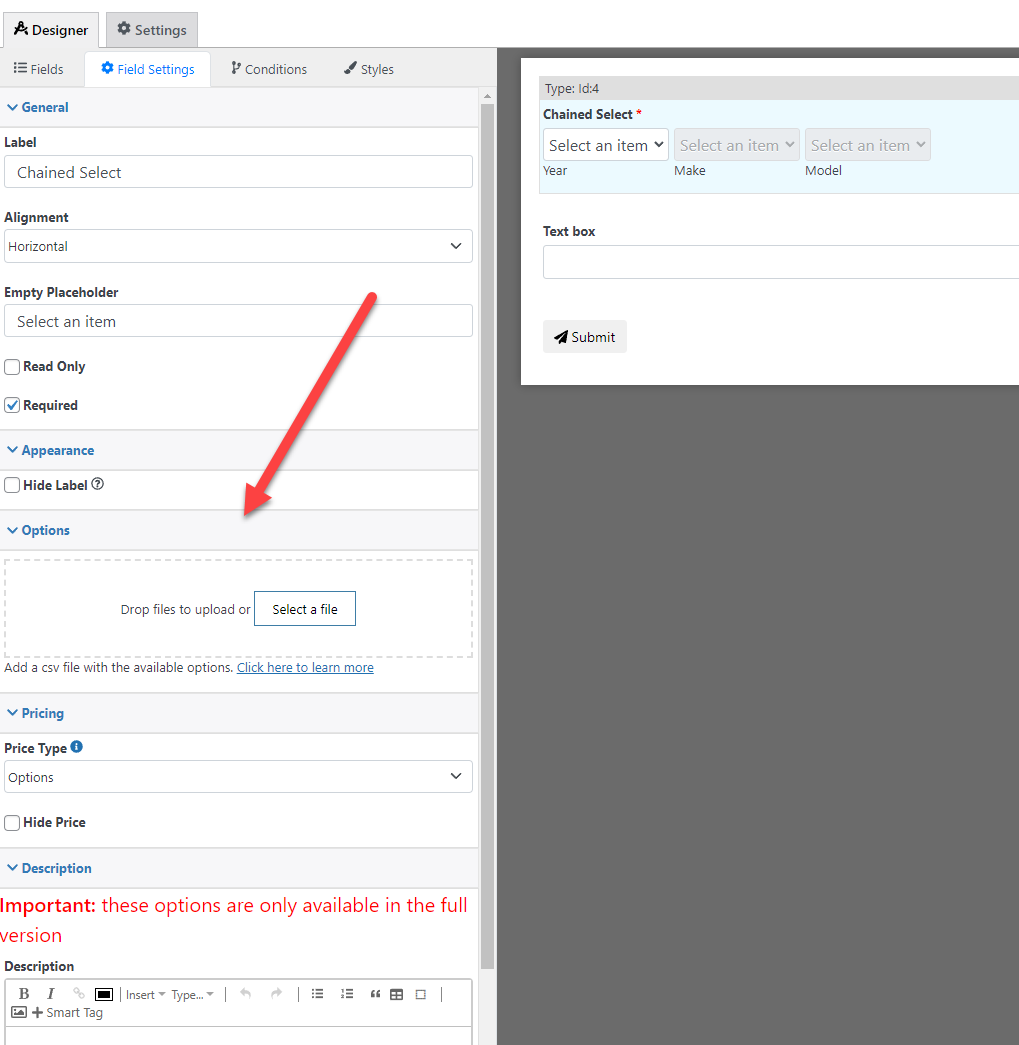Open the Settings tab
The height and width of the screenshot is (1045, 1019).
[x=152, y=30]
